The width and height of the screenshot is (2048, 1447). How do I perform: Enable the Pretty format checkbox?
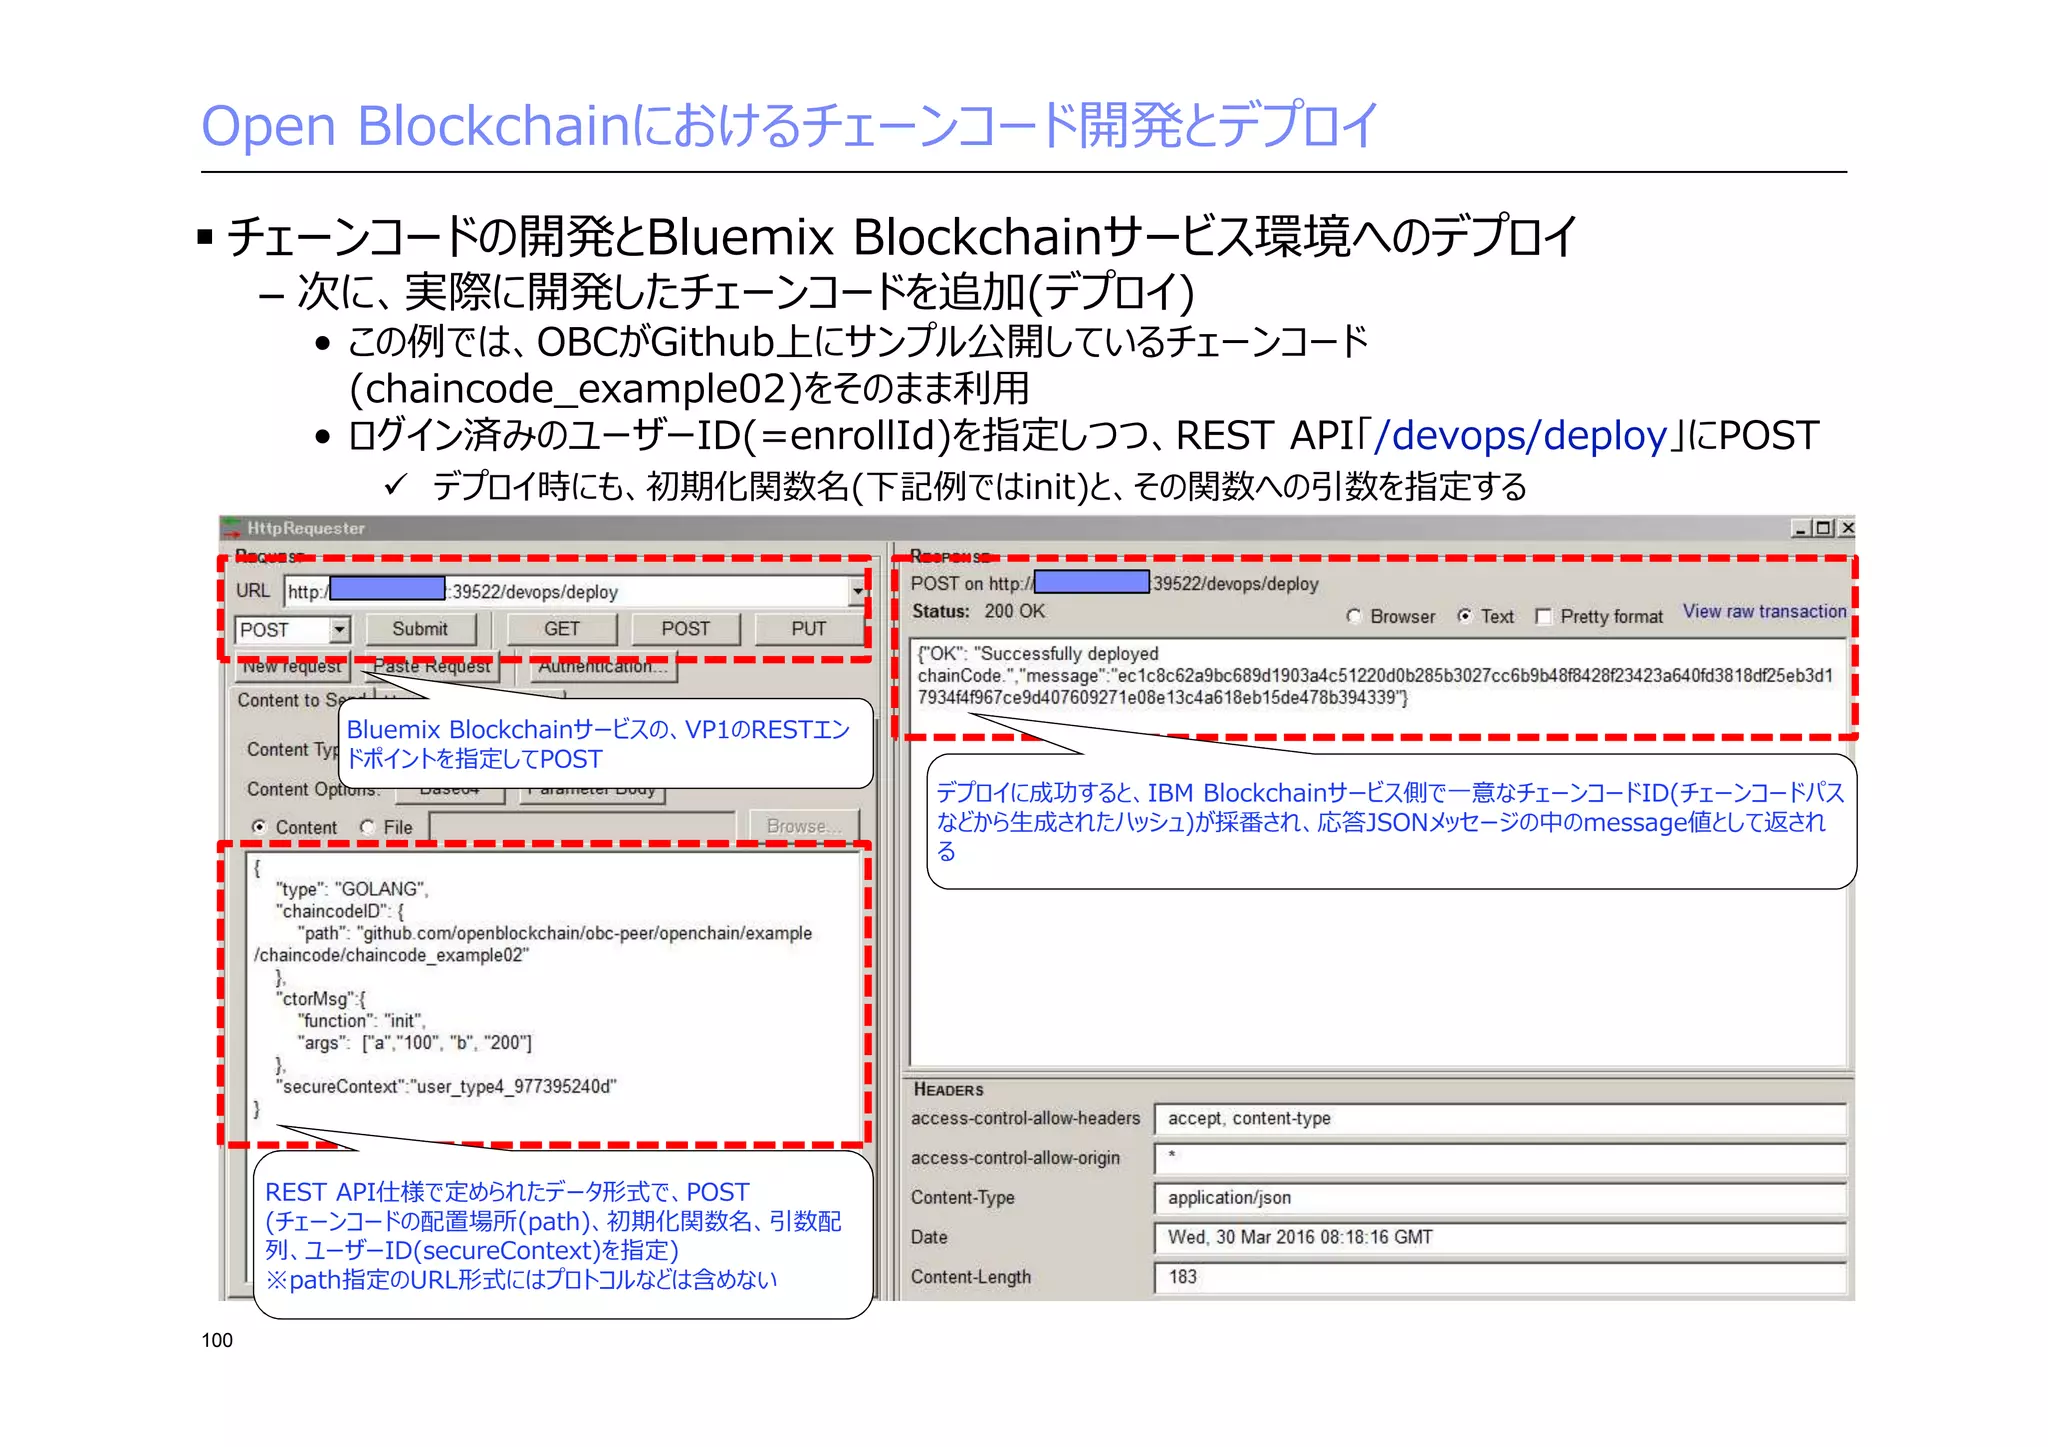click(1543, 617)
